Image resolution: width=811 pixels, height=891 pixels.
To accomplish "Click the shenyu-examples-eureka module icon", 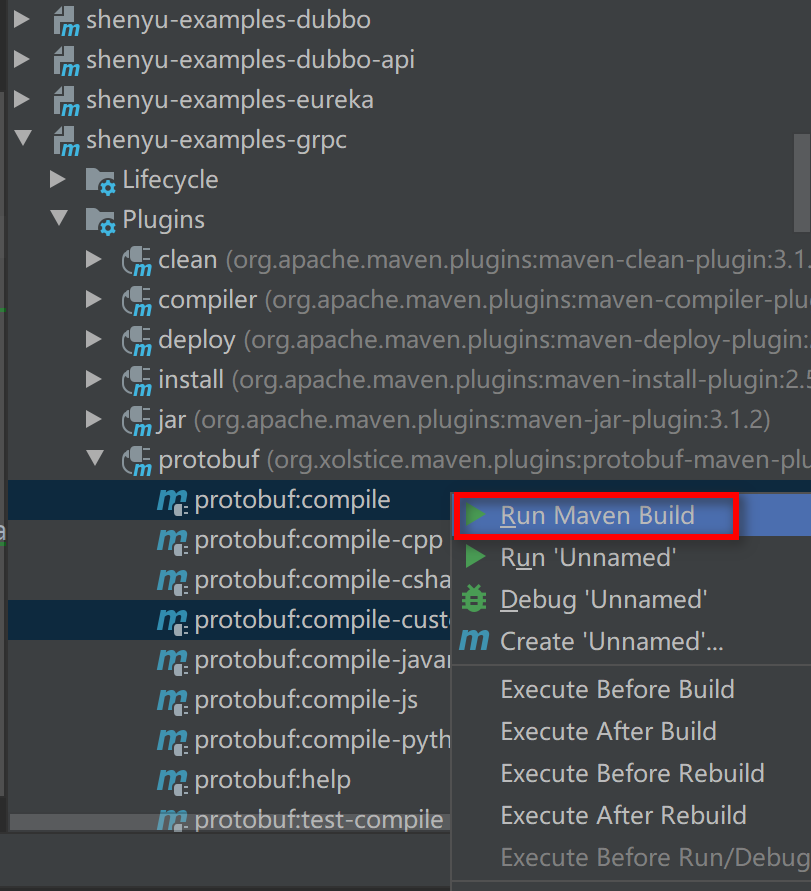I will pos(66,101).
